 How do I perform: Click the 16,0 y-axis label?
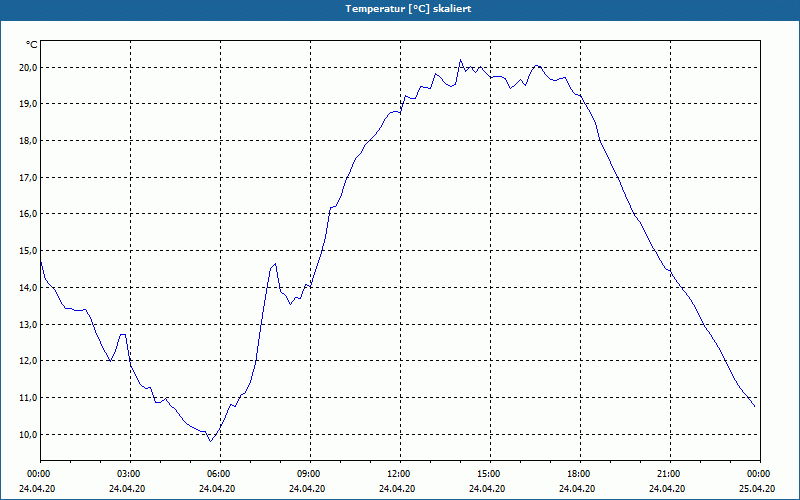click(x=28, y=214)
